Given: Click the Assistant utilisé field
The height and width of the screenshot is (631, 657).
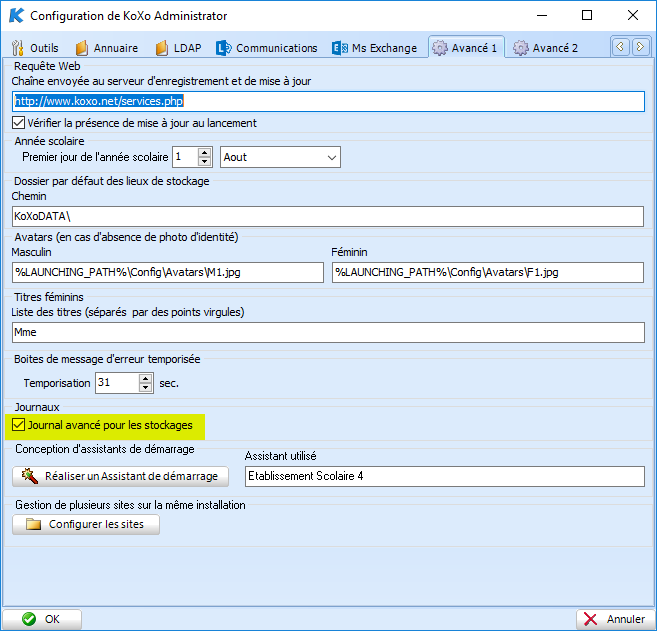Looking at the screenshot, I should pos(445,476).
